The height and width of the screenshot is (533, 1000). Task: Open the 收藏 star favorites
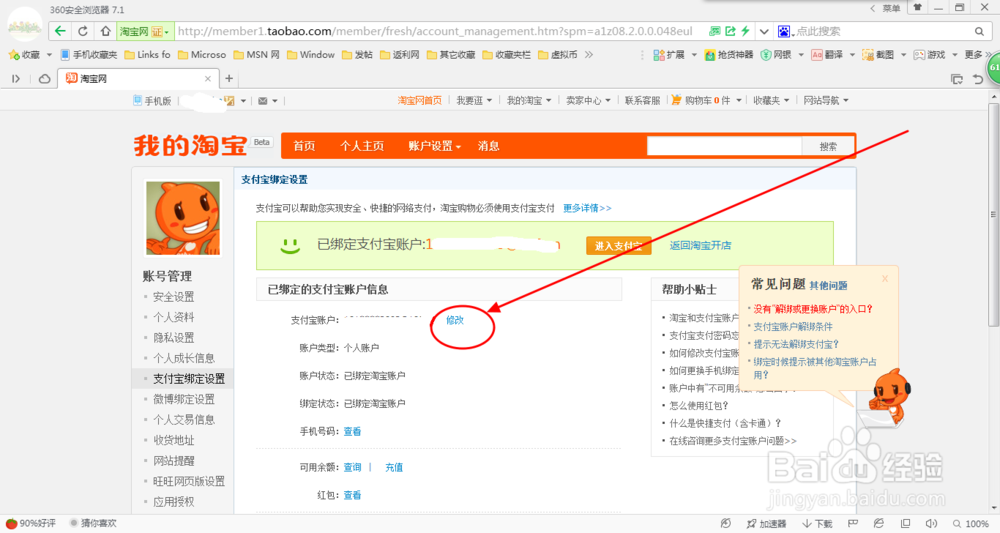point(24,55)
